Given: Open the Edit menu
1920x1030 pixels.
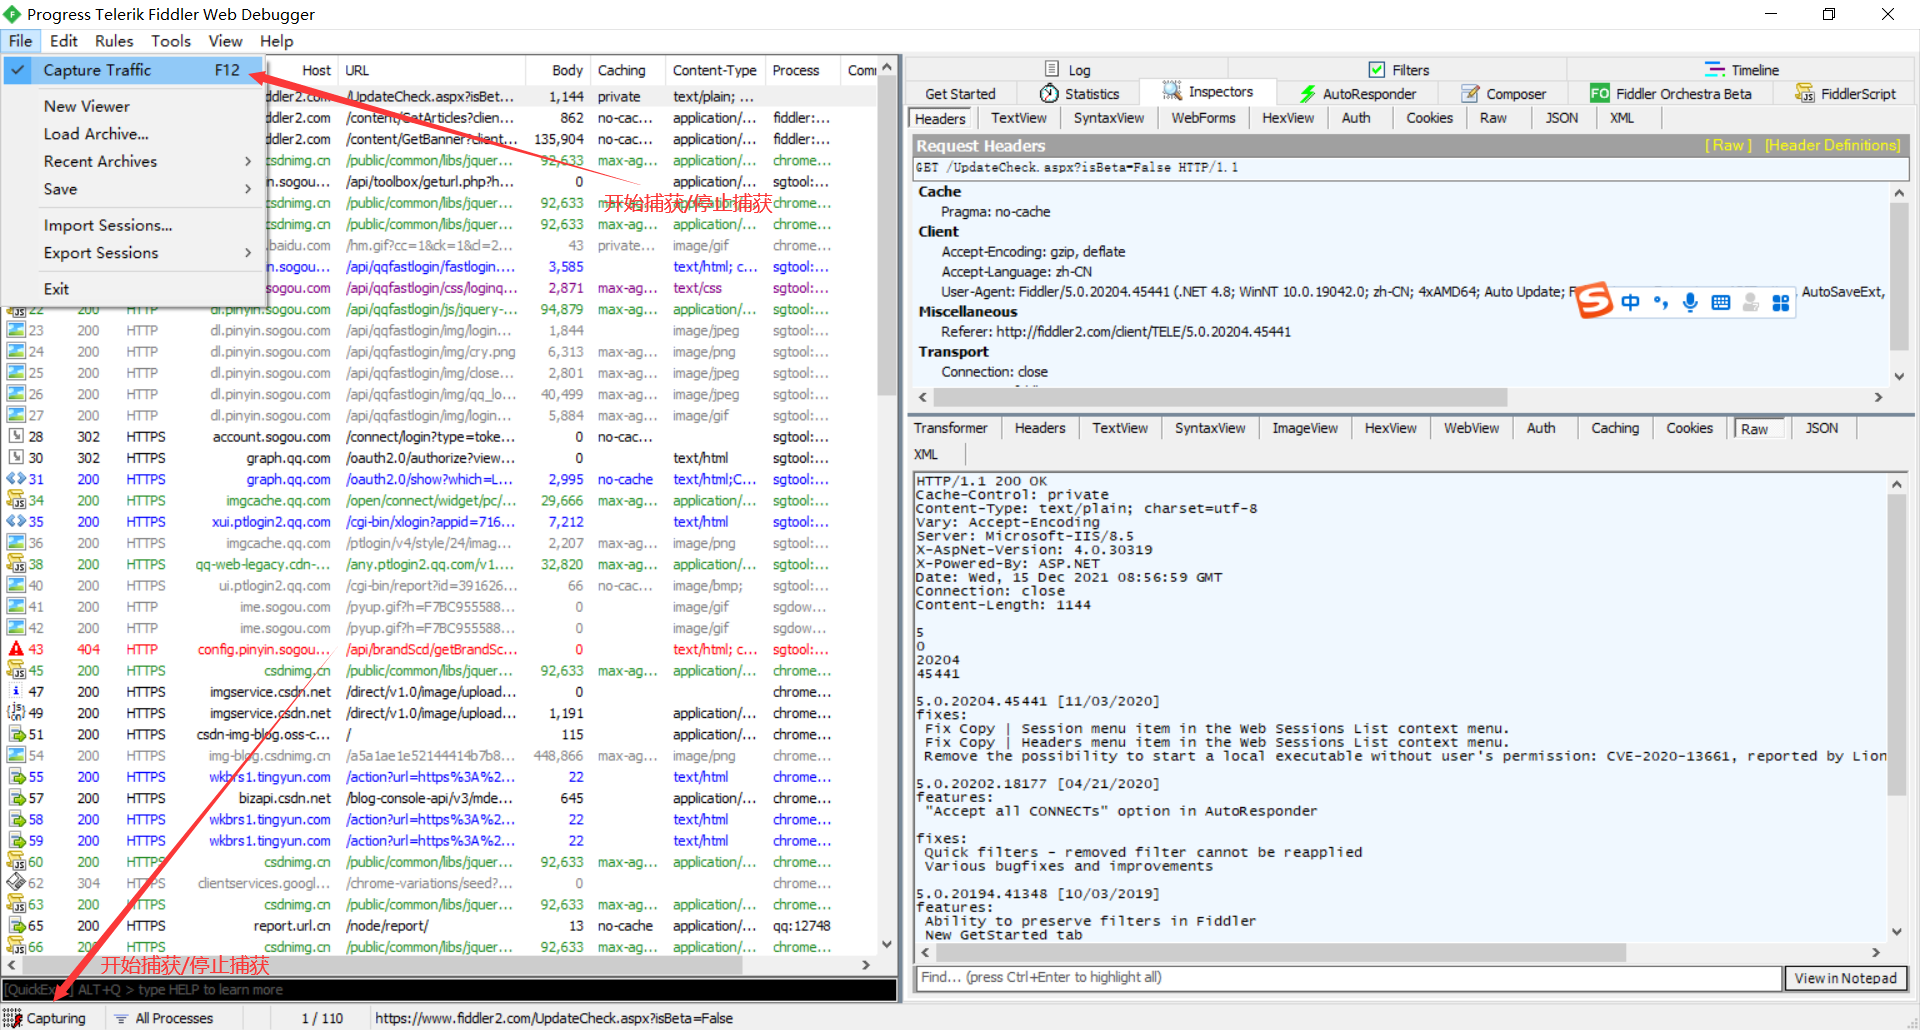Looking at the screenshot, I should (x=63, y=41).
